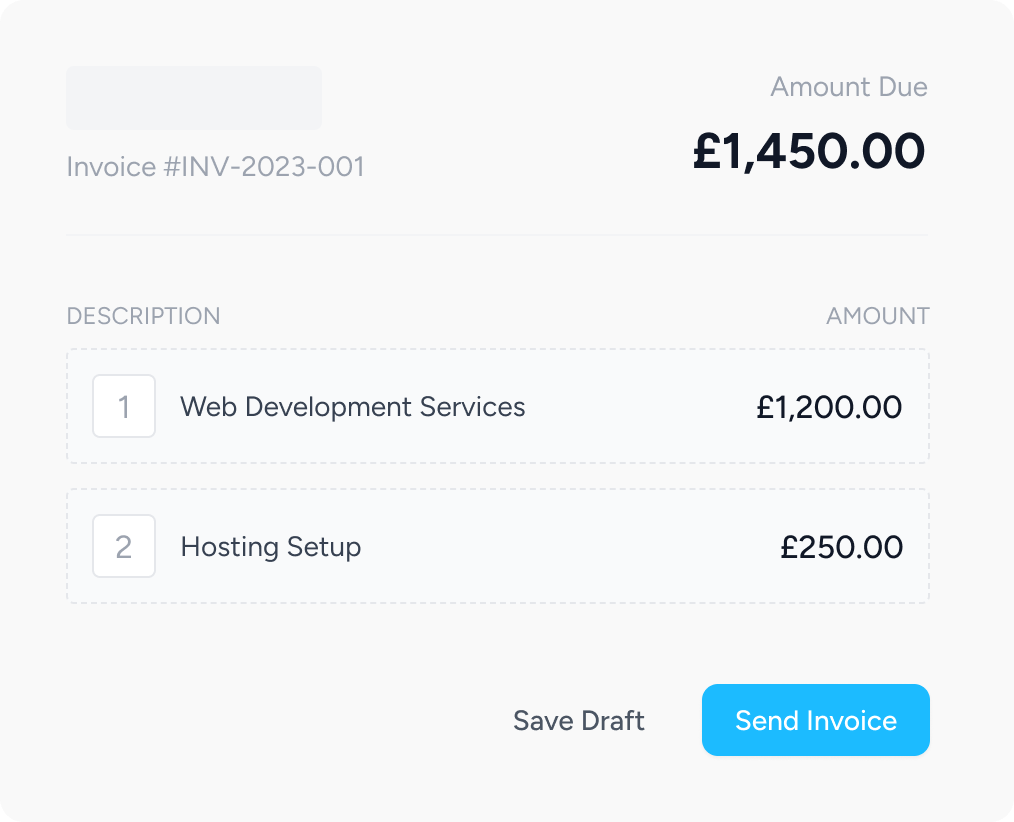Click the Hosting Setup description text

(x=270, y=547)
